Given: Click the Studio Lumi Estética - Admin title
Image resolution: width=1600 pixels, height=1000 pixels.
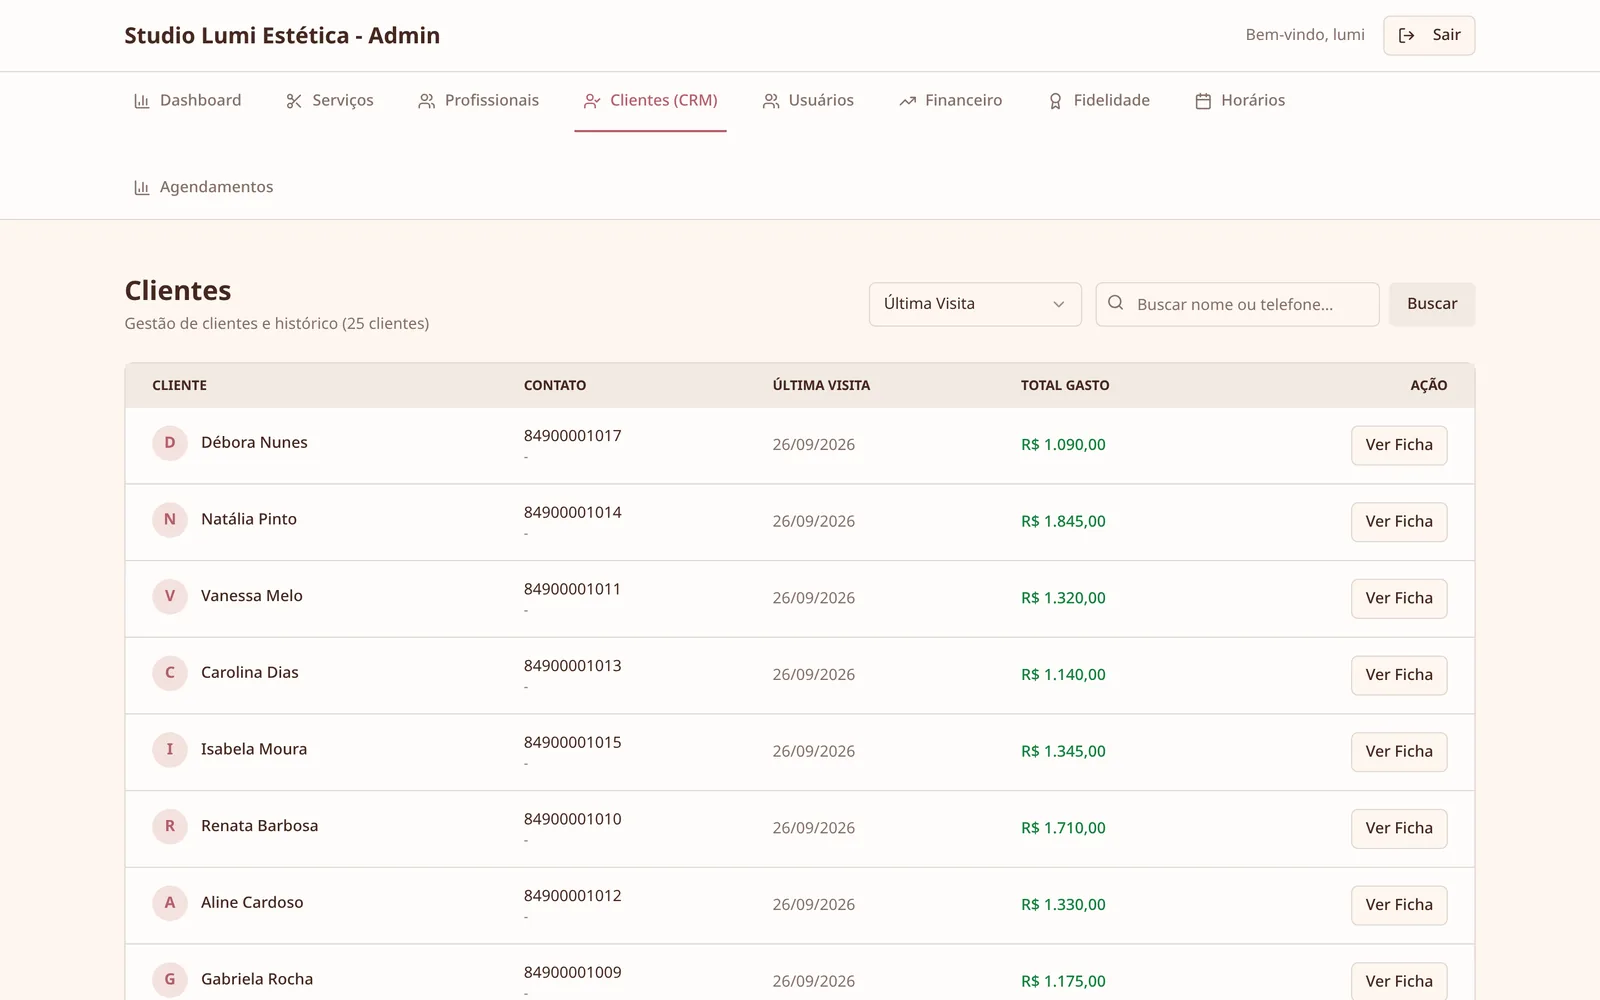Looking at the screenshot, I should tap(282, 36).
